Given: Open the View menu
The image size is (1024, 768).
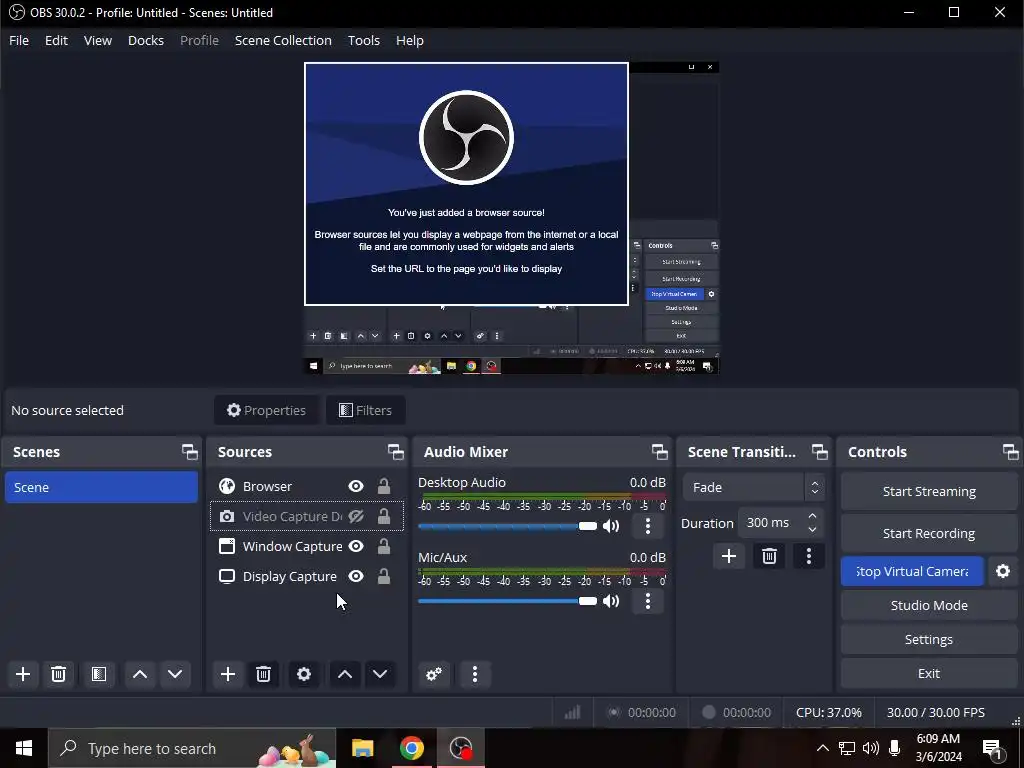Looking at the screenshot, I should (x=98, y=40).
